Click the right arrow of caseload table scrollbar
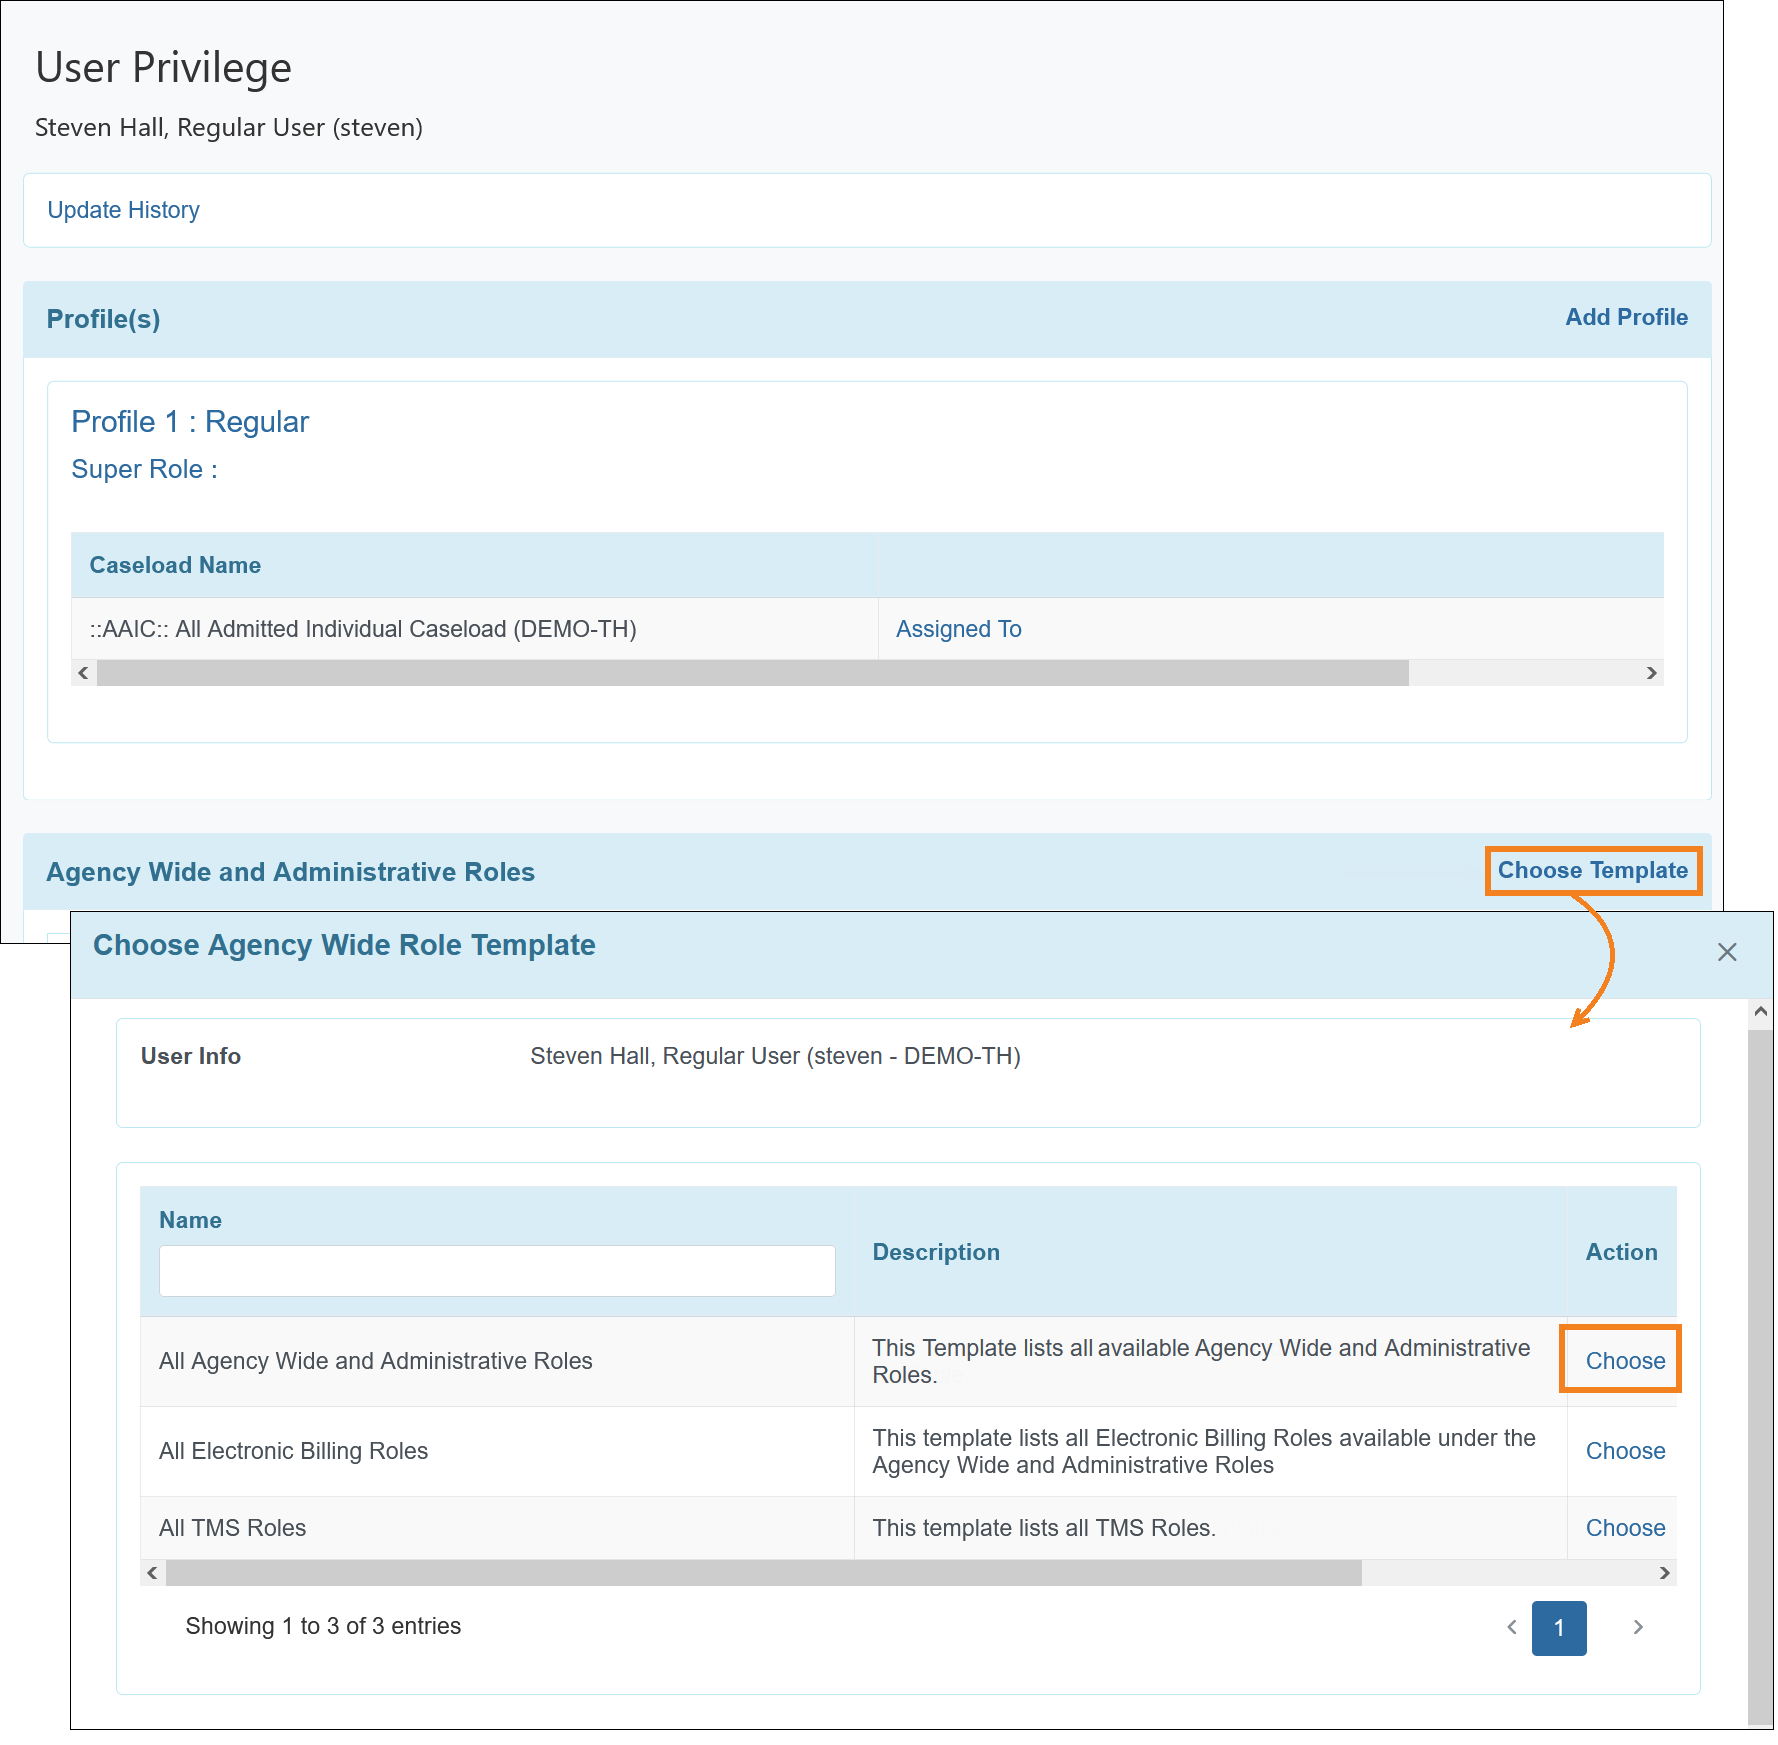 [1651, 673]
